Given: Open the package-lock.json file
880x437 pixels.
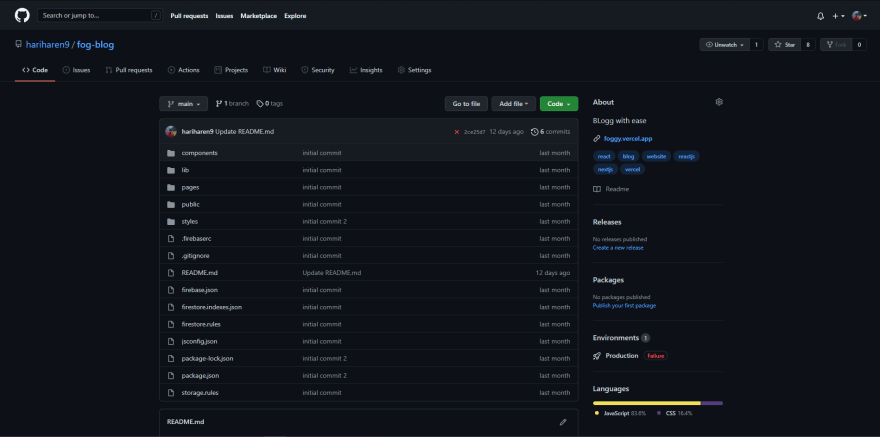Looking at the screenshot, I should click(208, 358).
